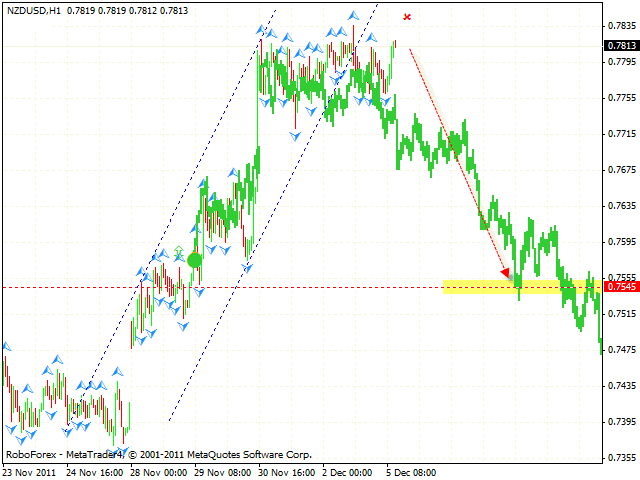Viewport: 640px width, 480px height.
Task: Select the current price label 0.7813
Action: click(x=620, y=45)
